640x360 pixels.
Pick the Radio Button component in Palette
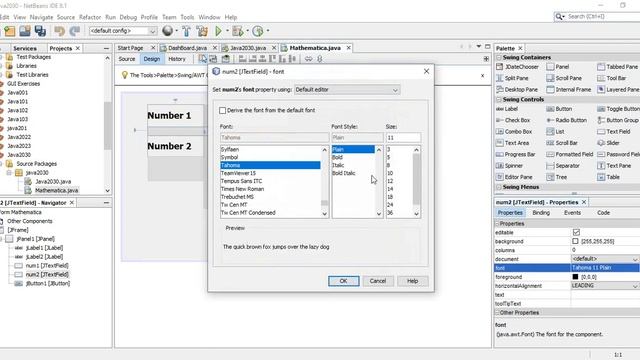point(567,120)
